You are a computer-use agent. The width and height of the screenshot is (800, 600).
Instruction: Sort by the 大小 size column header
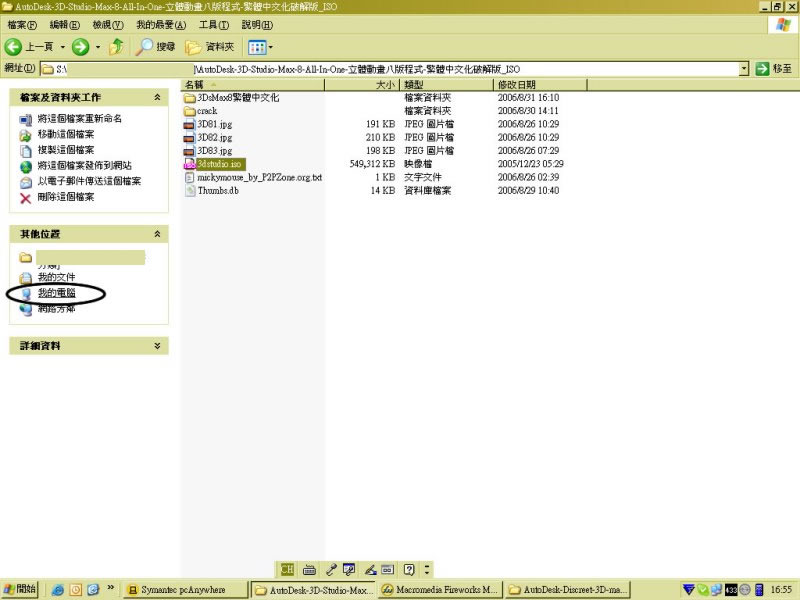(x=362, y=85)
